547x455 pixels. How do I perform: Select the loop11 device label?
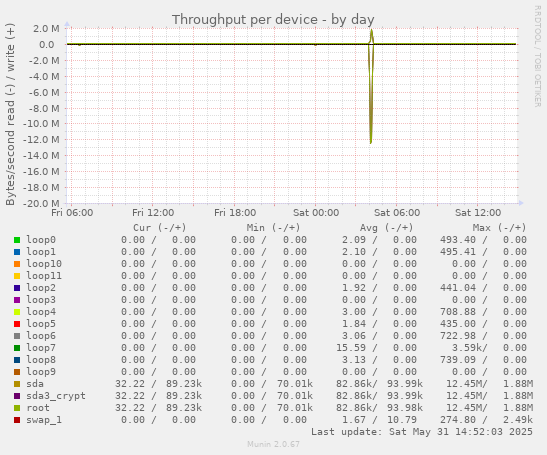click(x=44, y=276)
